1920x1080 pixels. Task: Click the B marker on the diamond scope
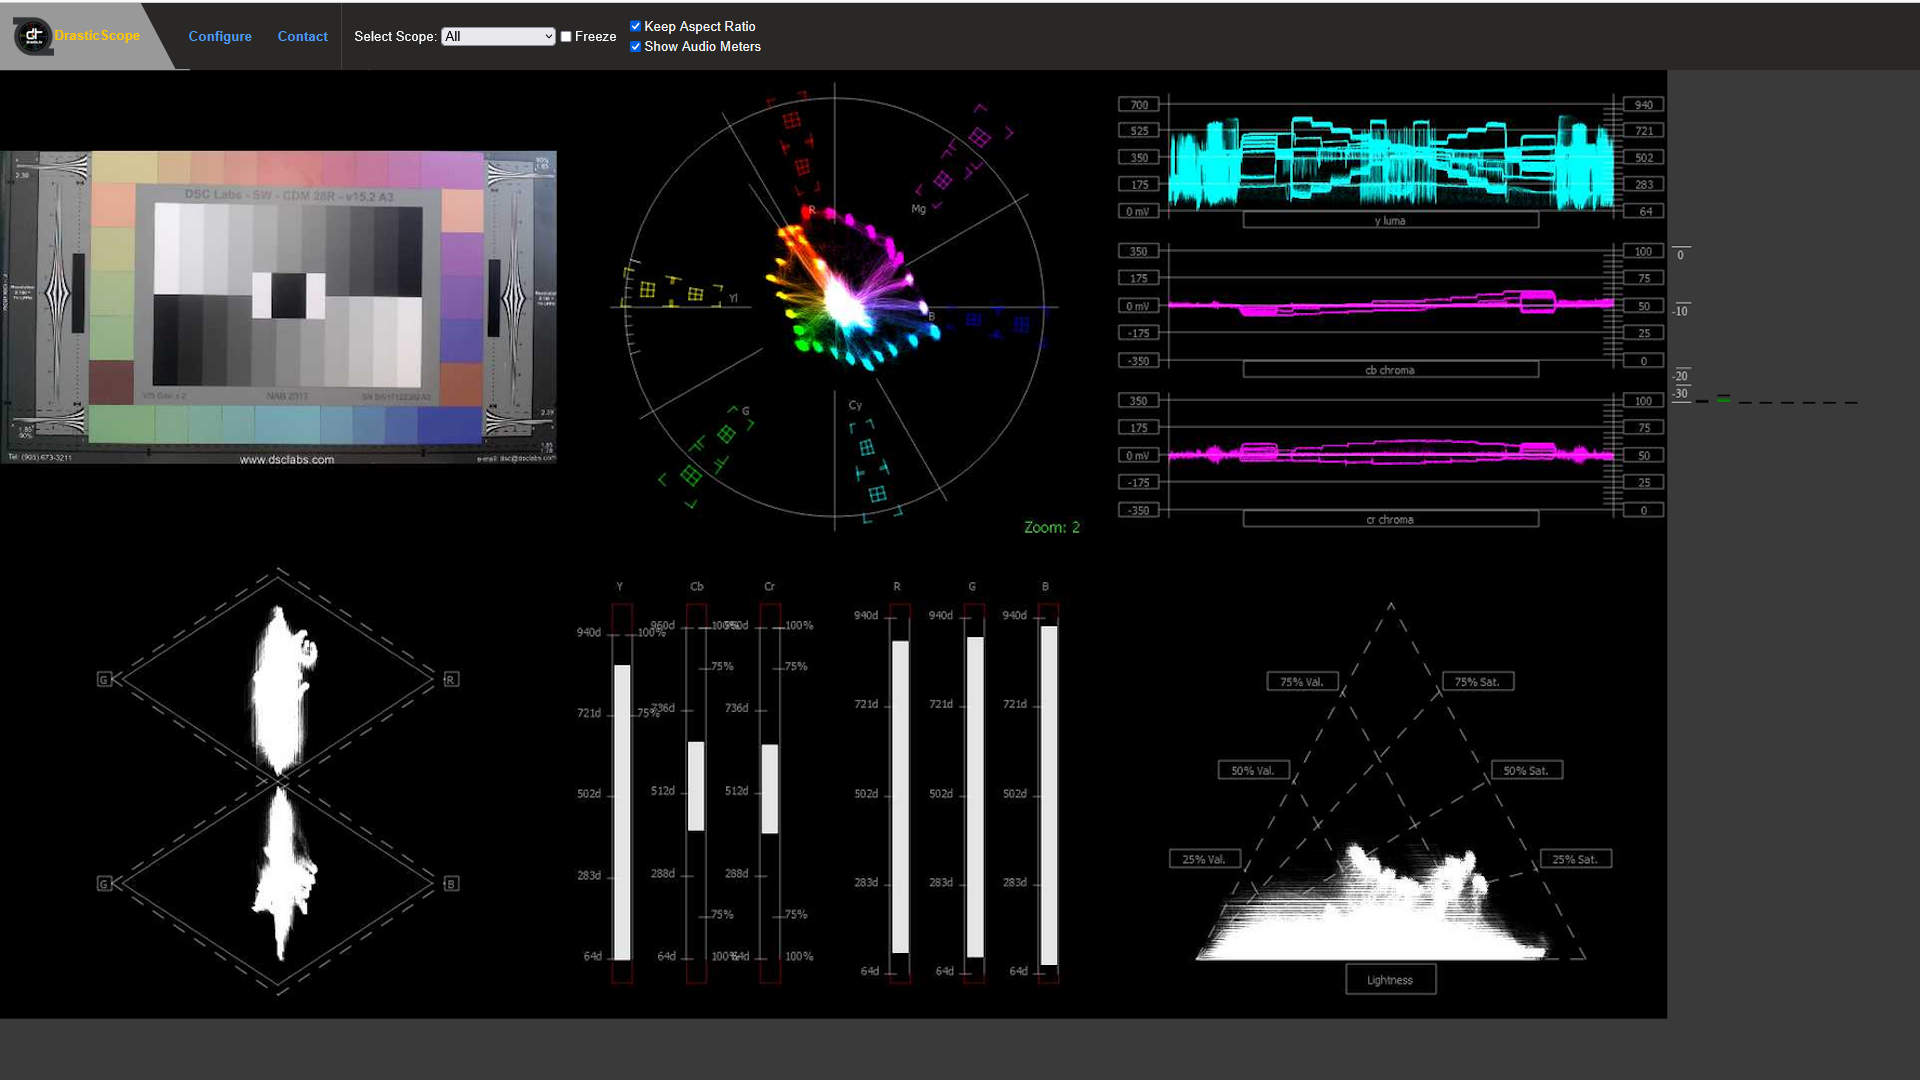(451, 884)
